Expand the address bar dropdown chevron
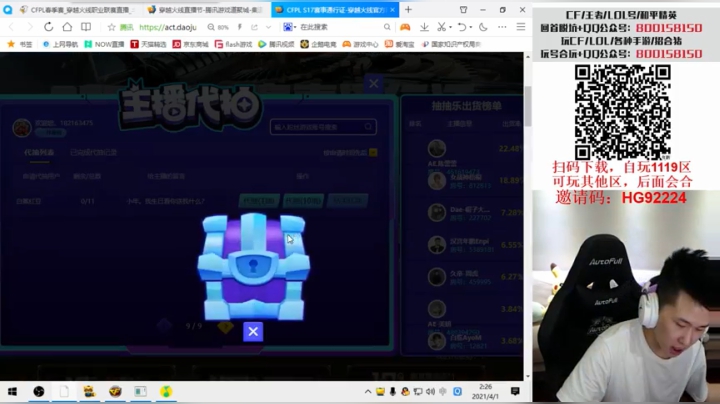The height and width of the screenshot is (404, 720). [x=269, y=28]
